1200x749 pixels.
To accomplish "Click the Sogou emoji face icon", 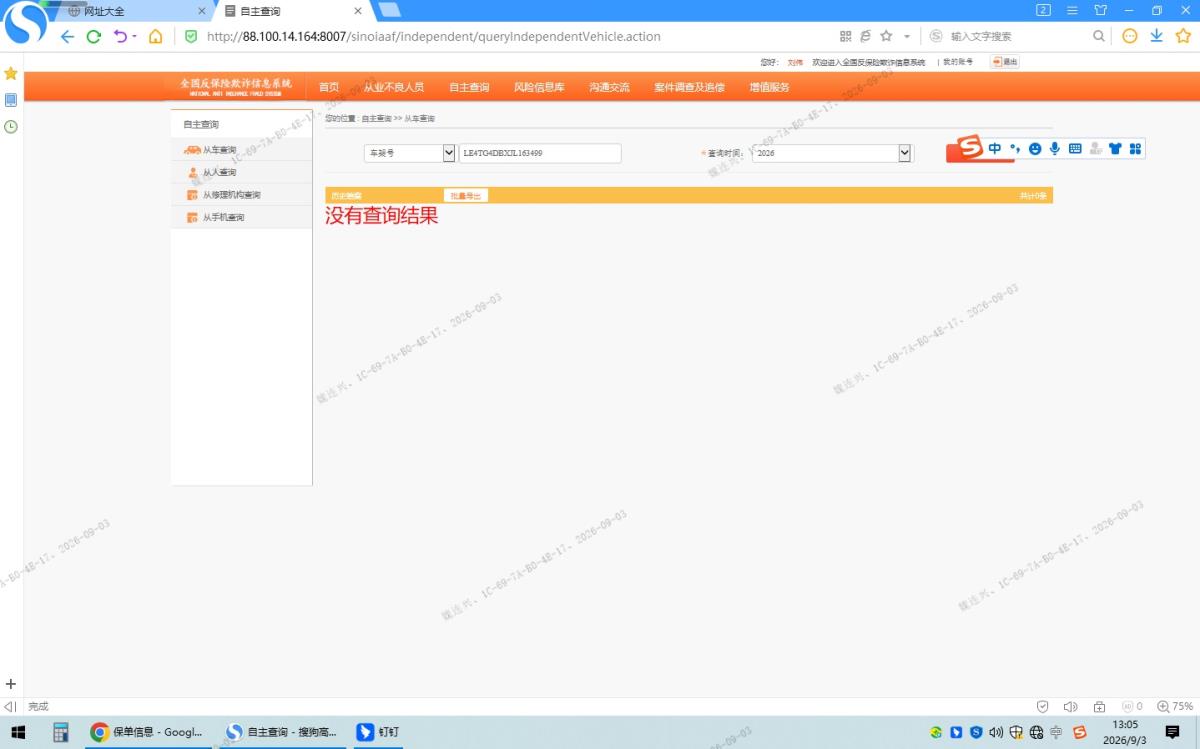I will tap(1035, 149).
